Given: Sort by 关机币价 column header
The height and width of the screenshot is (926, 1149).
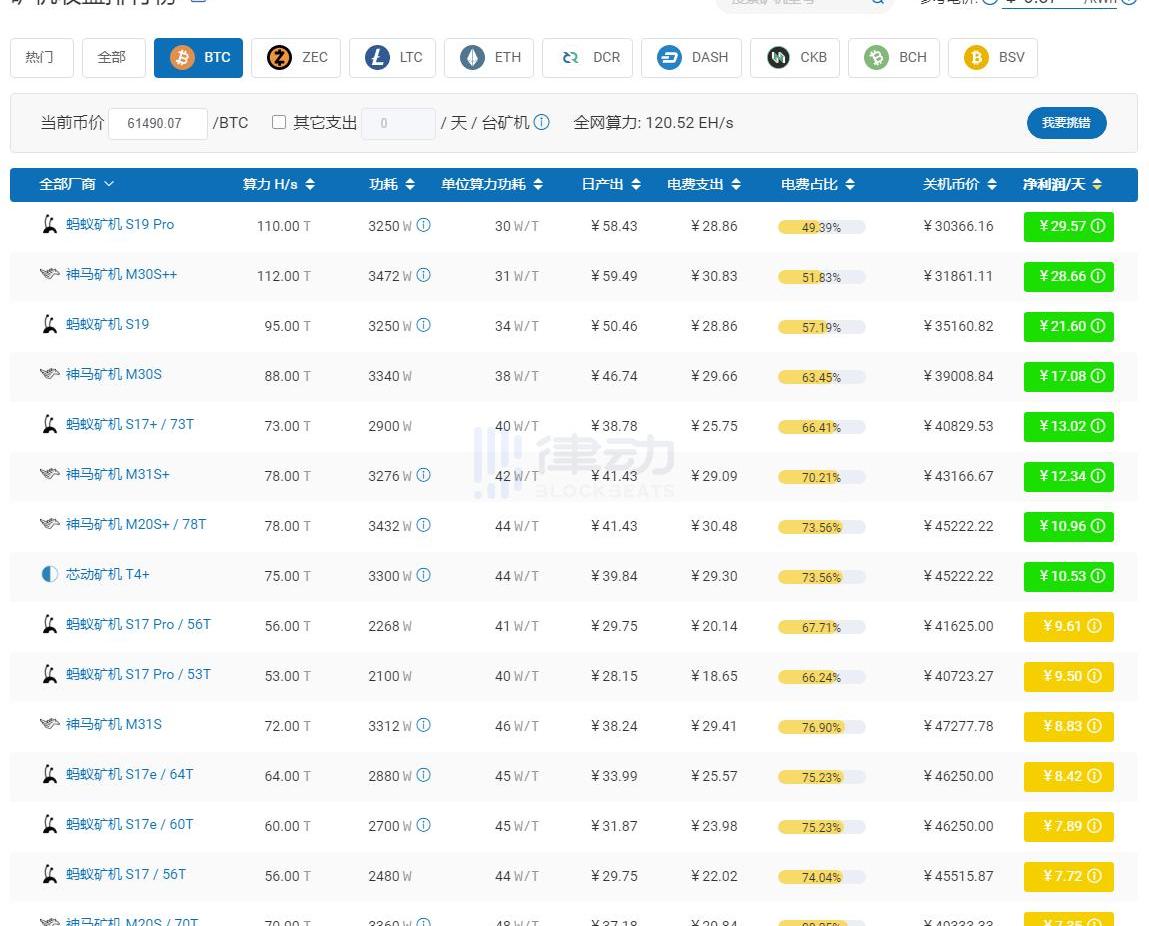Looking at the screenshot, I should [959, 184].
